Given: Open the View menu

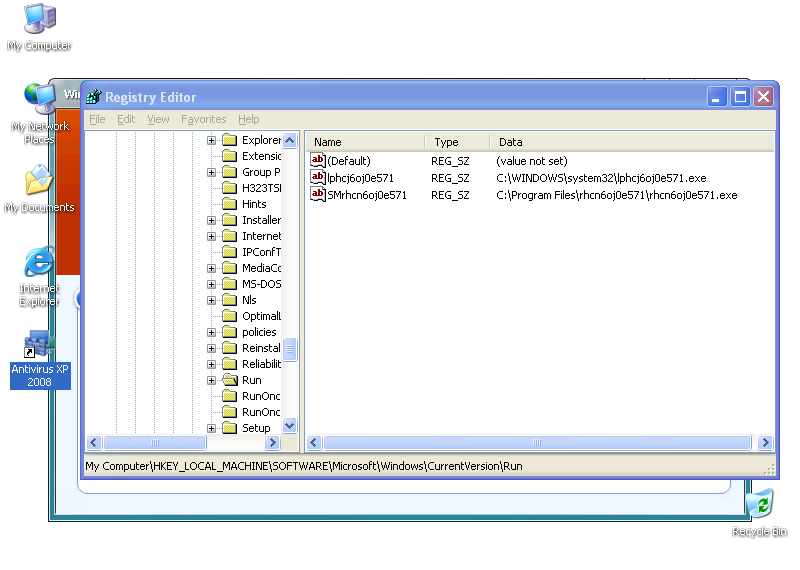Looking at the screenshot, I should pyautogui.click(x=158, y=119).
